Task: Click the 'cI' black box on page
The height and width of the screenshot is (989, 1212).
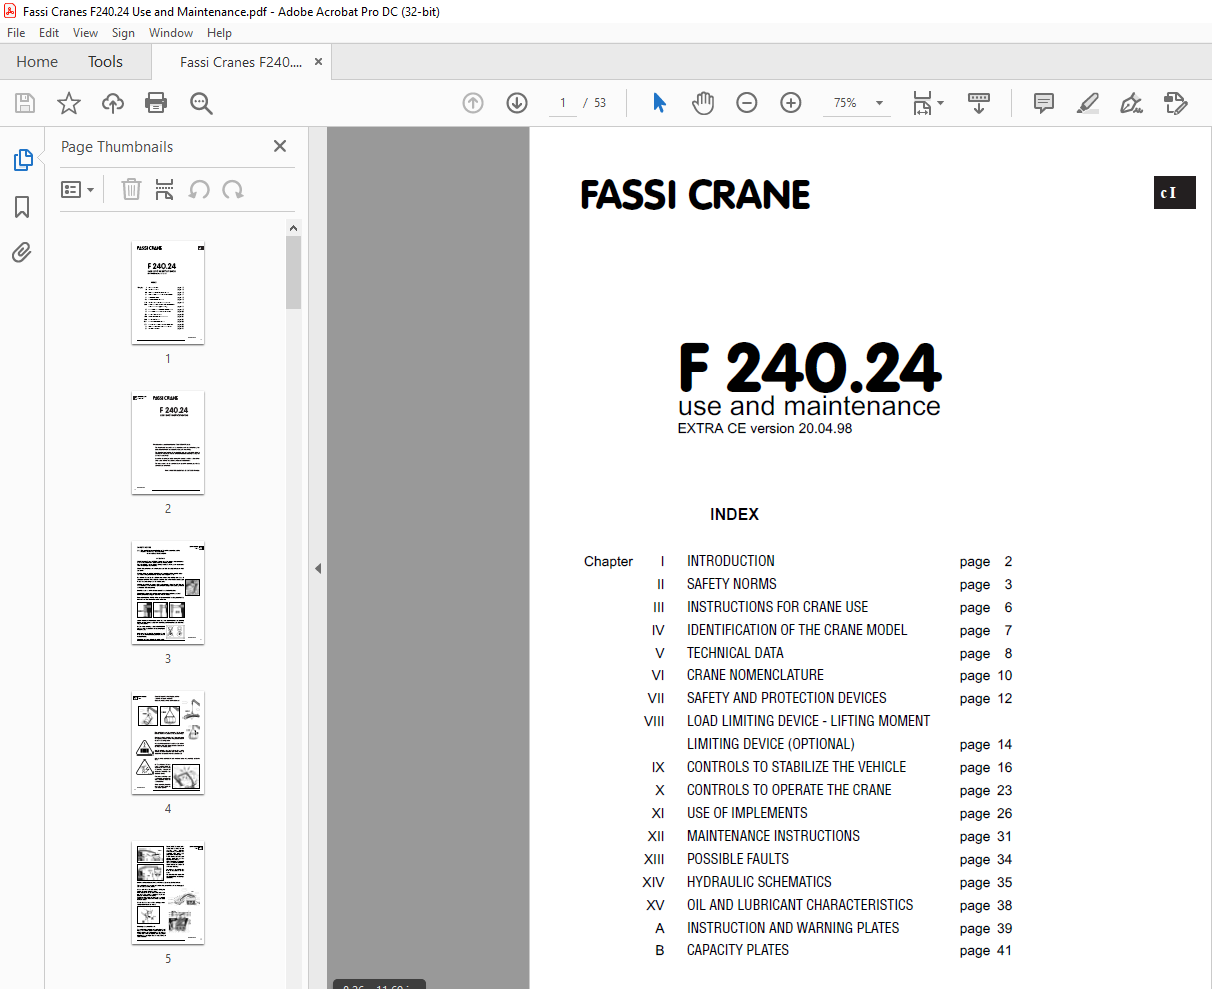Action: pyautogui.click(x=1174, y=193)
